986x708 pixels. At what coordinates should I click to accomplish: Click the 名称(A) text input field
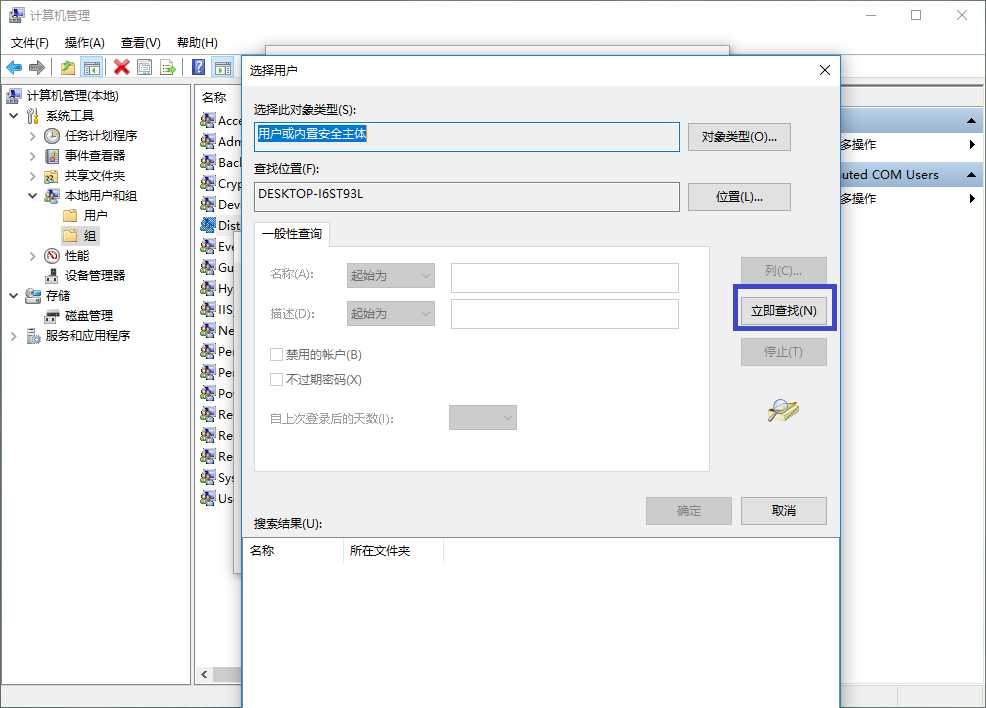pos(565,277)
